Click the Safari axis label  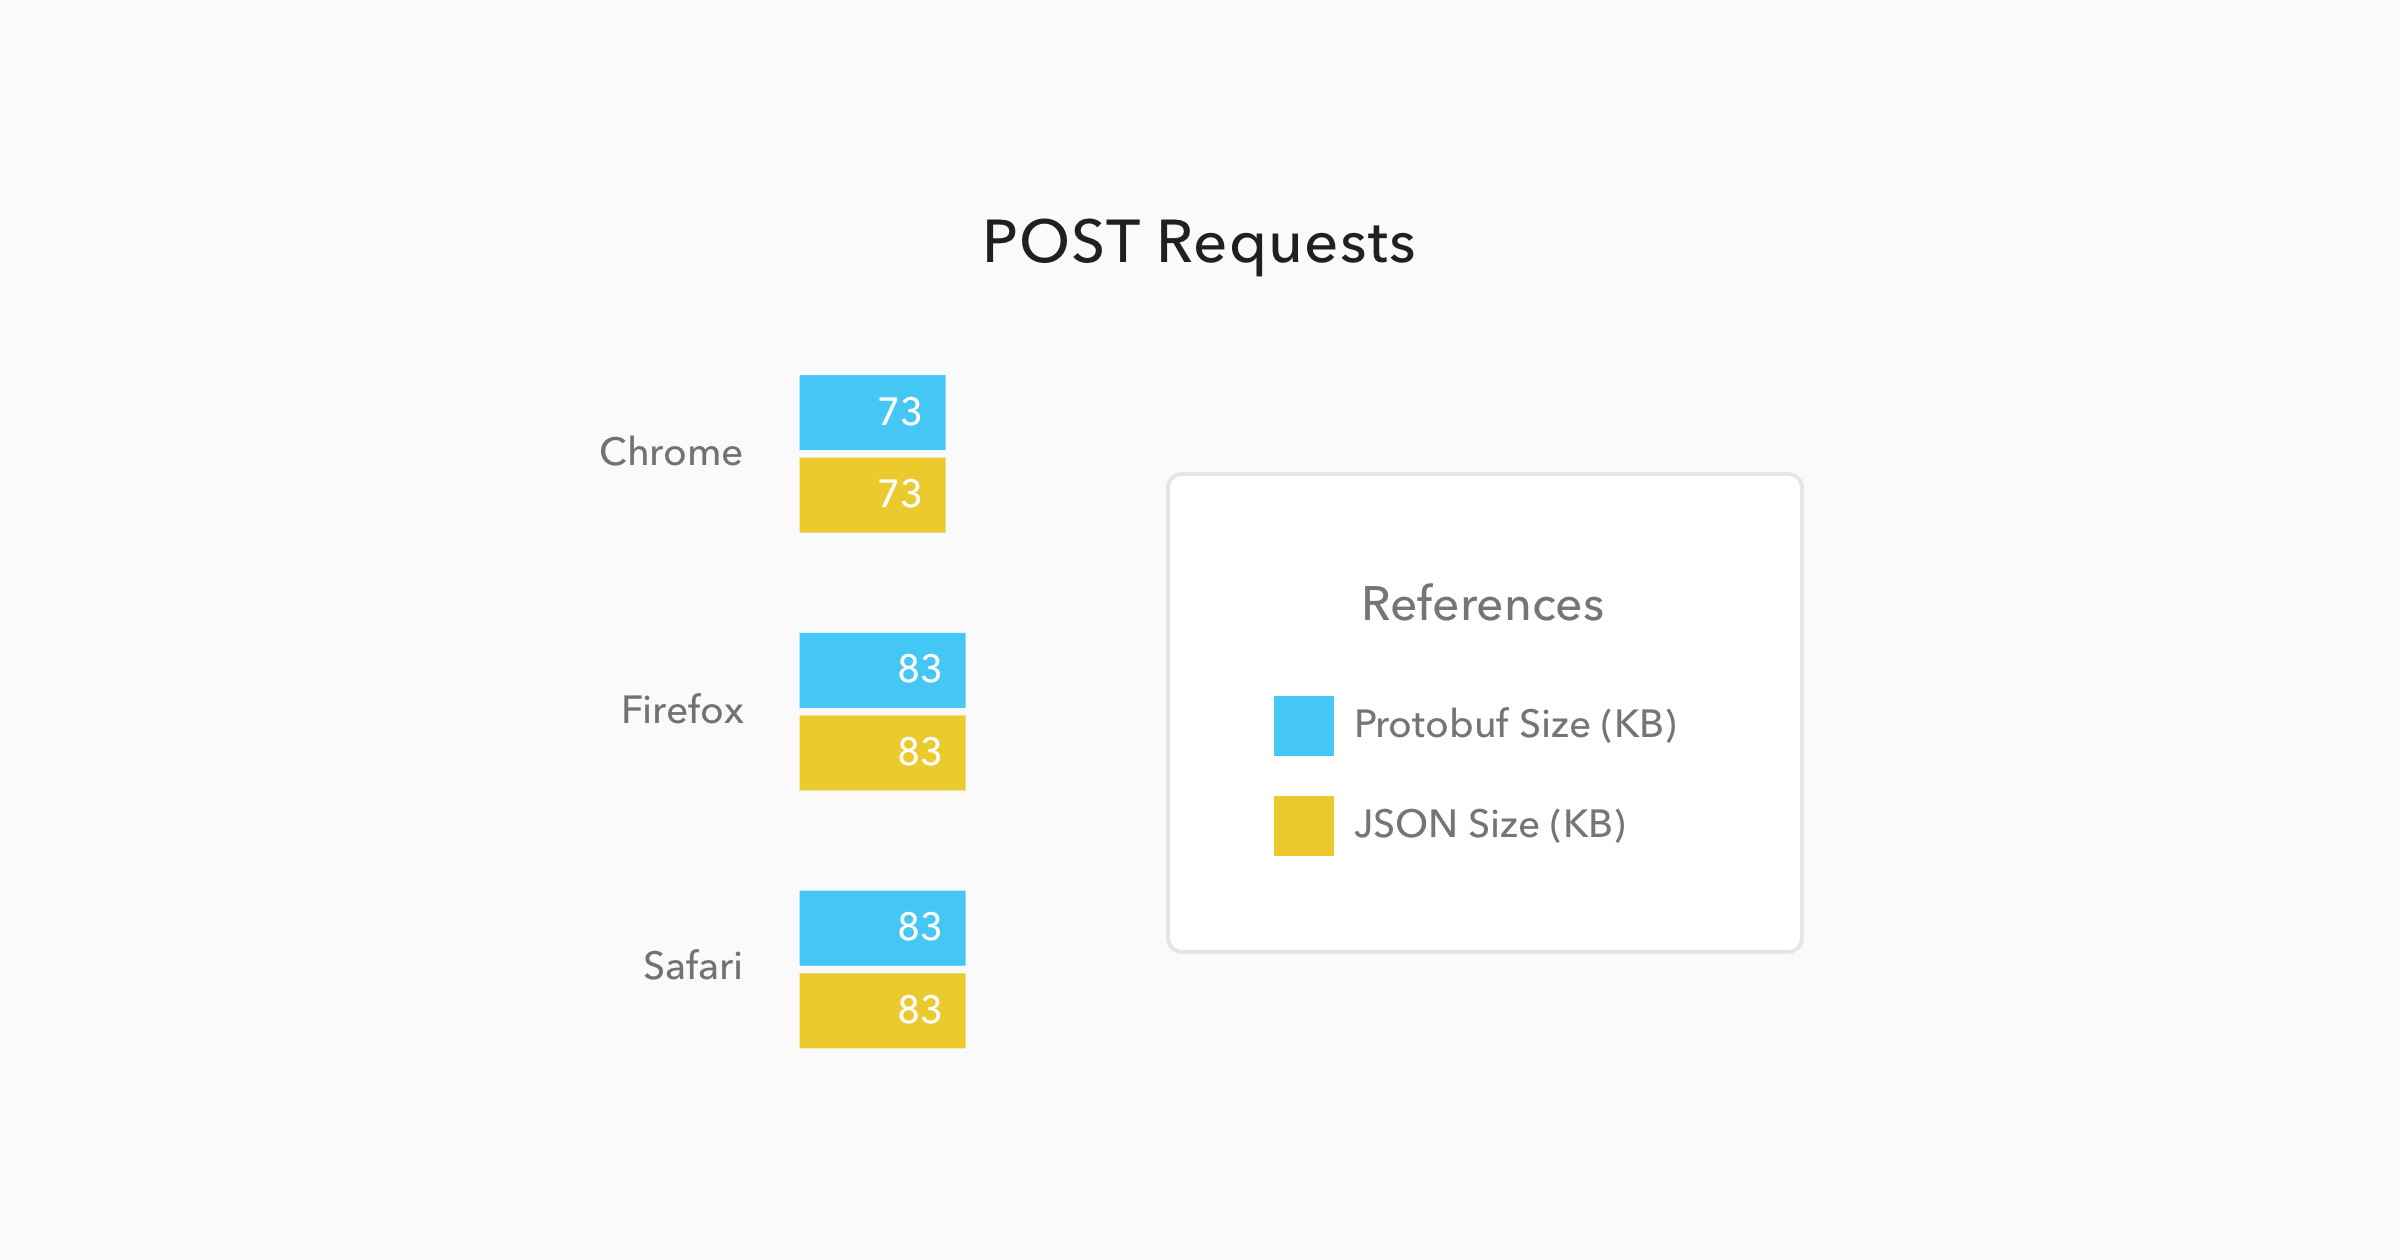coord(693,966)
